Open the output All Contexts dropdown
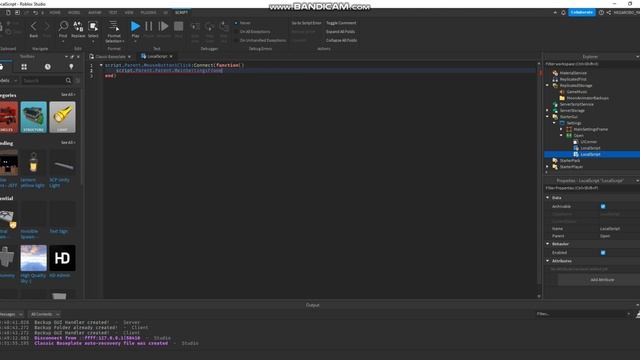Image resolution: width=640 pixels, height=360 pixels. point(45,314)
